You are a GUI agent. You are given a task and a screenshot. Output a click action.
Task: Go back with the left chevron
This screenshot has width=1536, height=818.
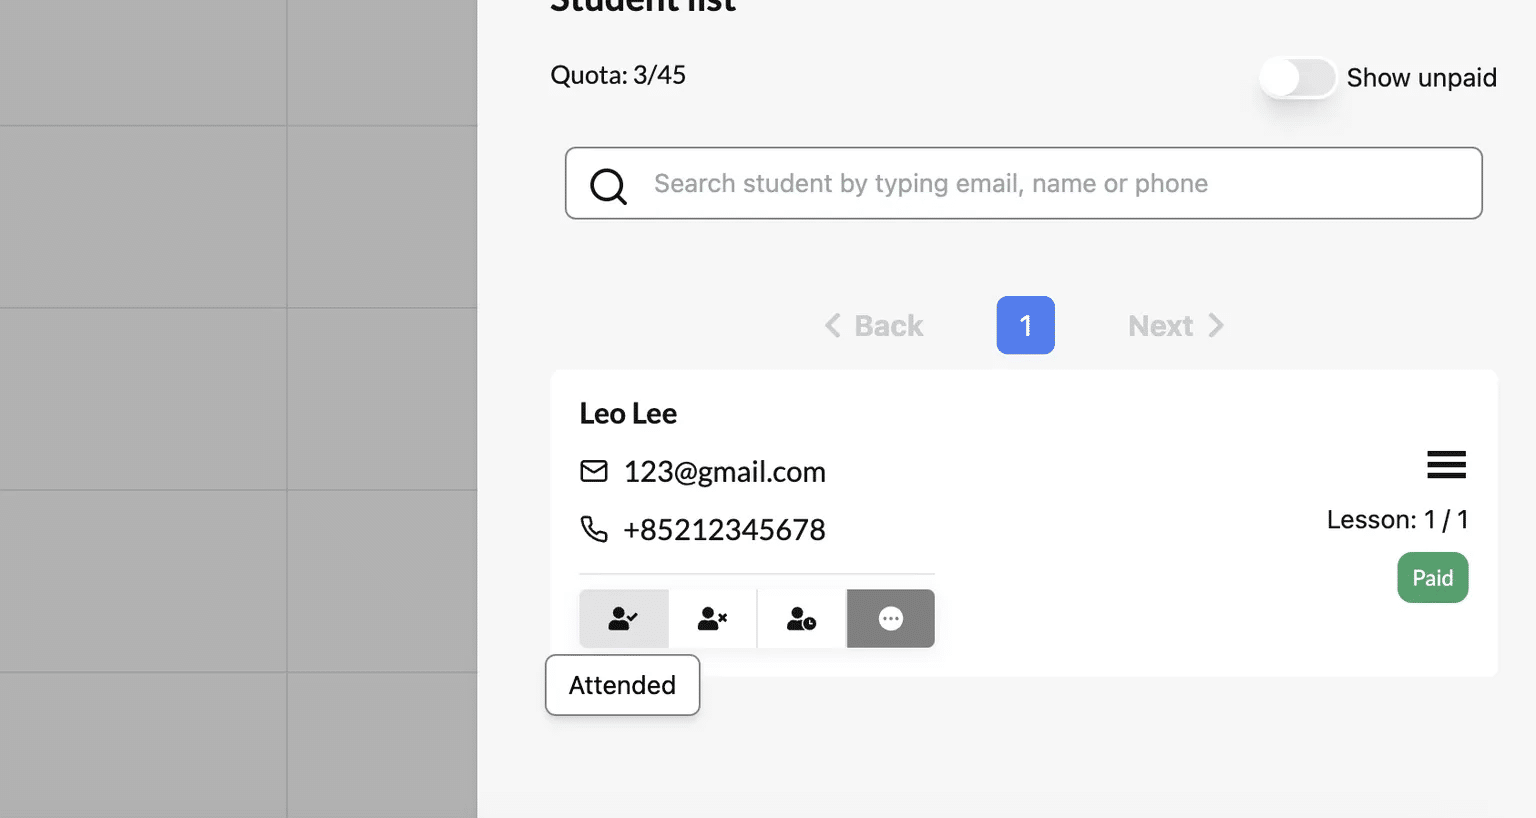point(832,325)
